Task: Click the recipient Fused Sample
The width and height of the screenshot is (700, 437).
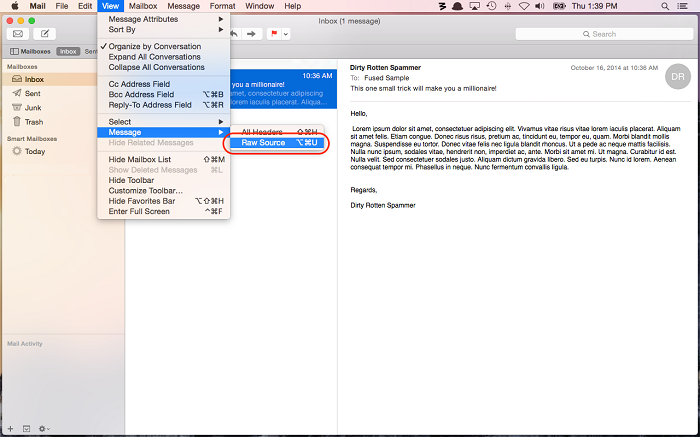Action: pos(387,78)
